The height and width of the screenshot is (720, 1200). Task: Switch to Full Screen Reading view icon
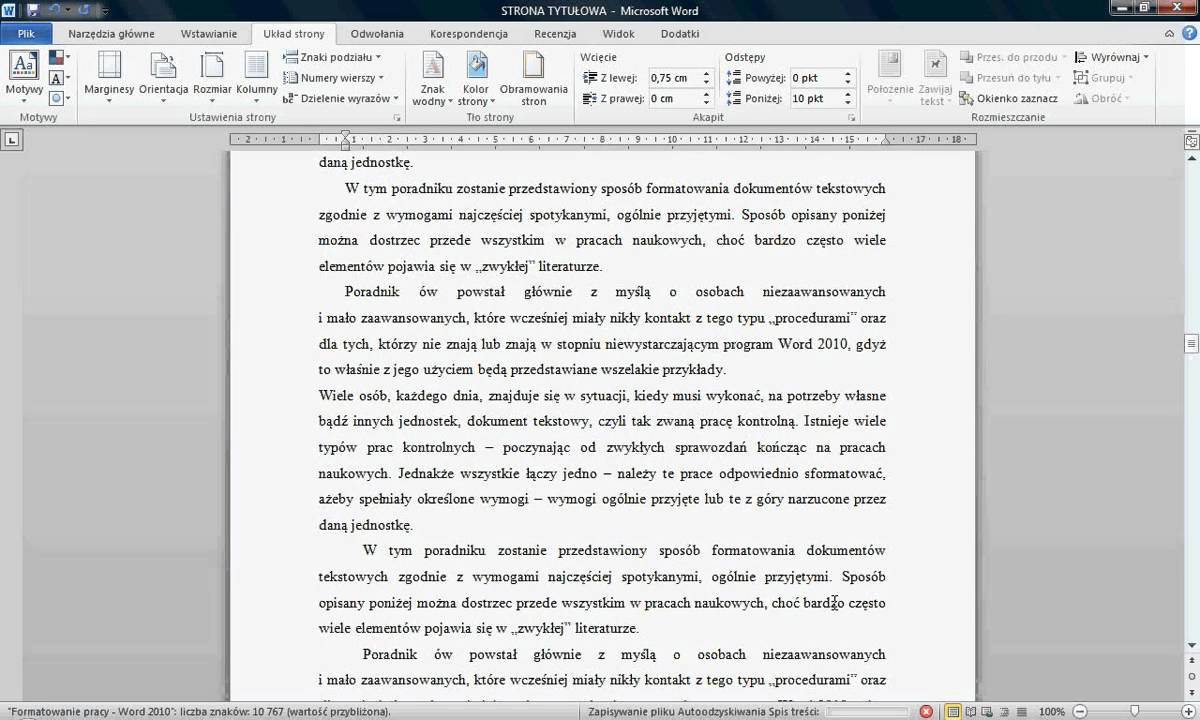coord(970,712)
